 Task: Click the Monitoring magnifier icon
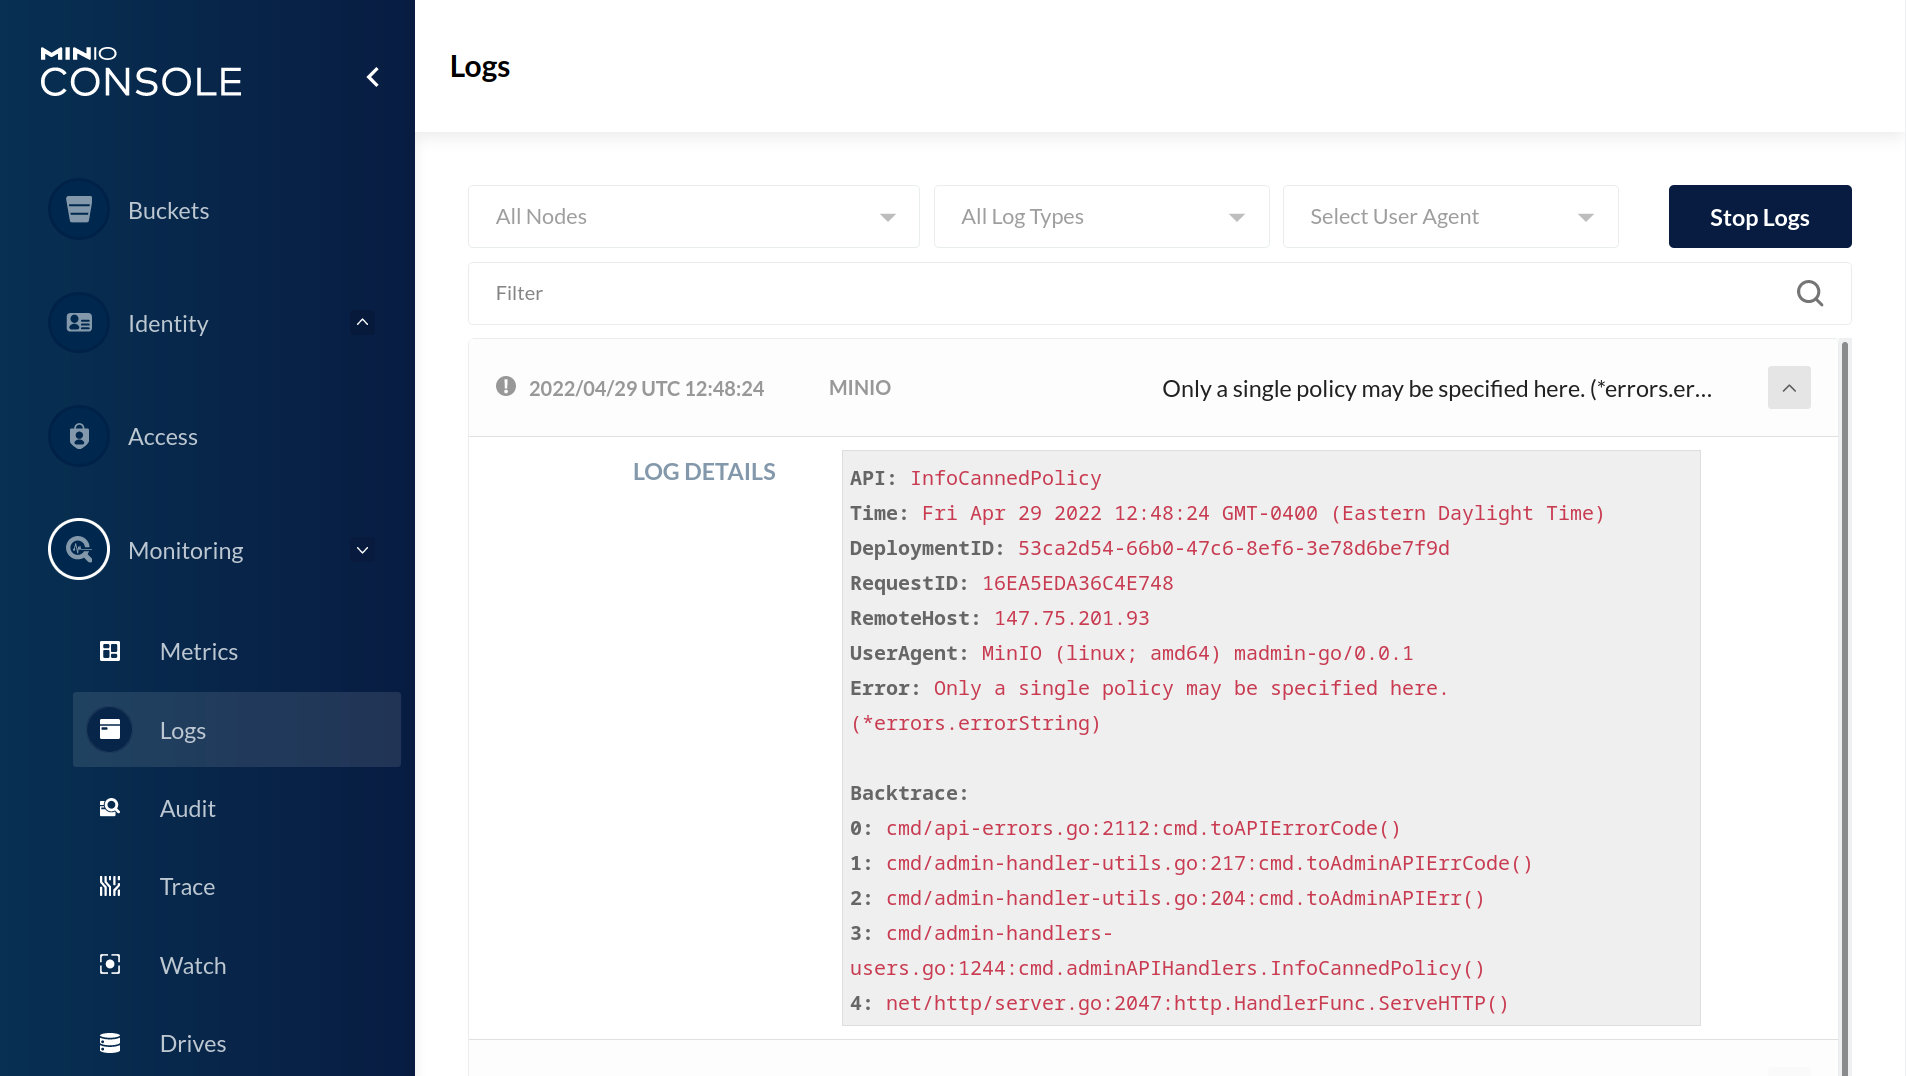click(79, 549)
